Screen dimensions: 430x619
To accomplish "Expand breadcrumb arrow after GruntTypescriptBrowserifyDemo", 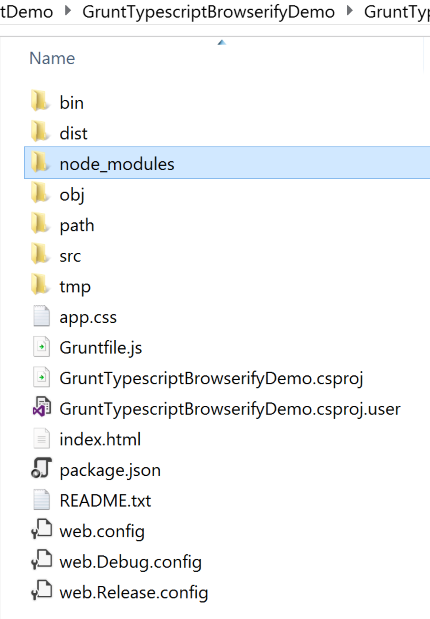I will coord(350,11).
